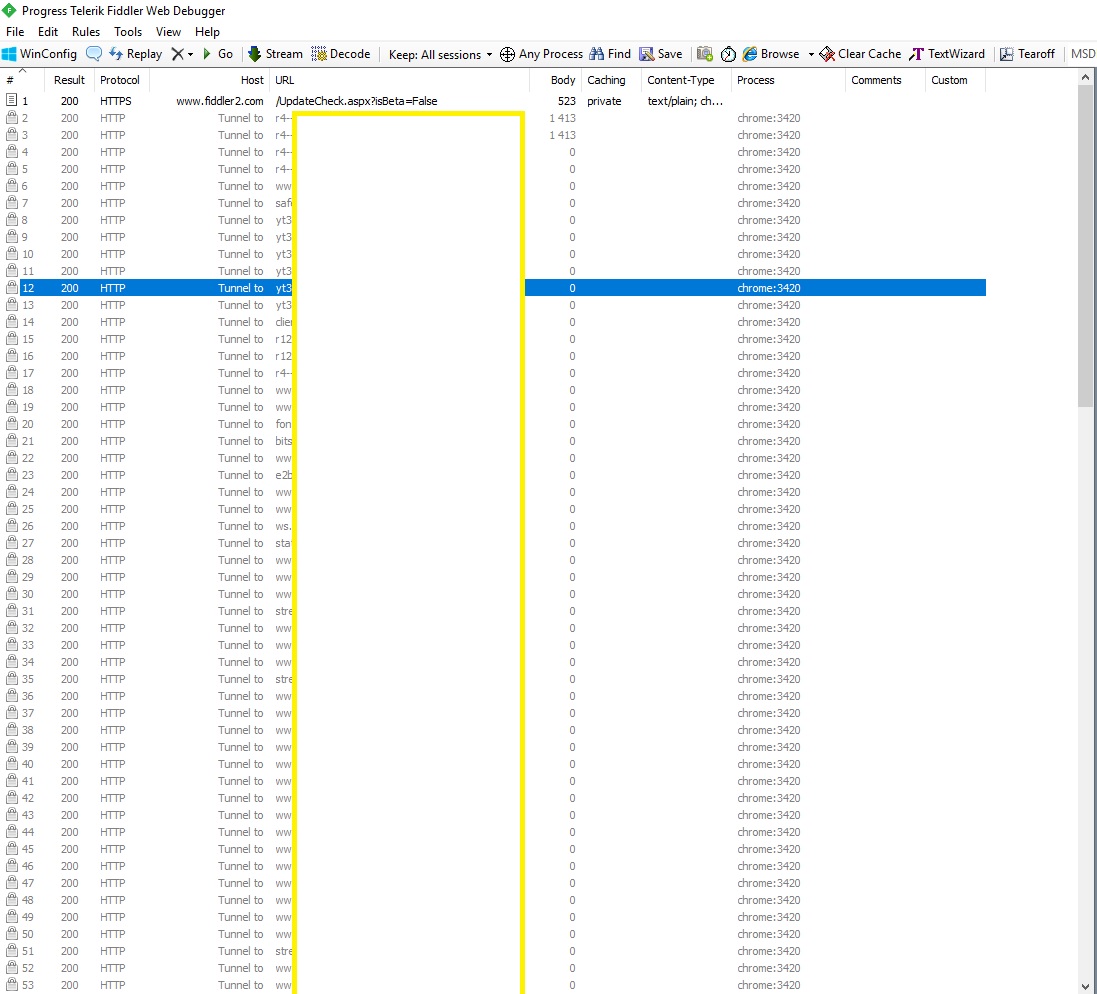The width and height of the screenshot is (1097, 994).
Task: Clear Cache using toolbar button
Action: (860, 54)
